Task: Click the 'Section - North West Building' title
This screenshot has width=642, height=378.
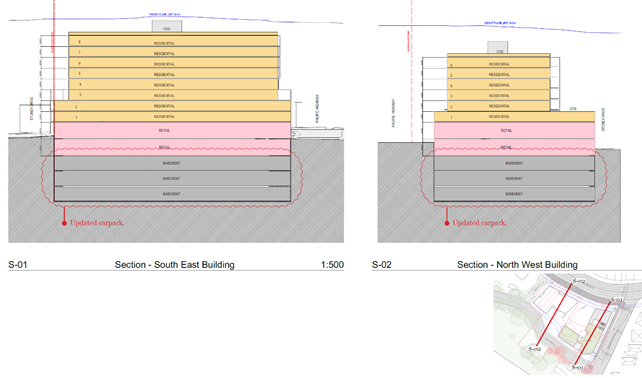Action: [517, 265]
